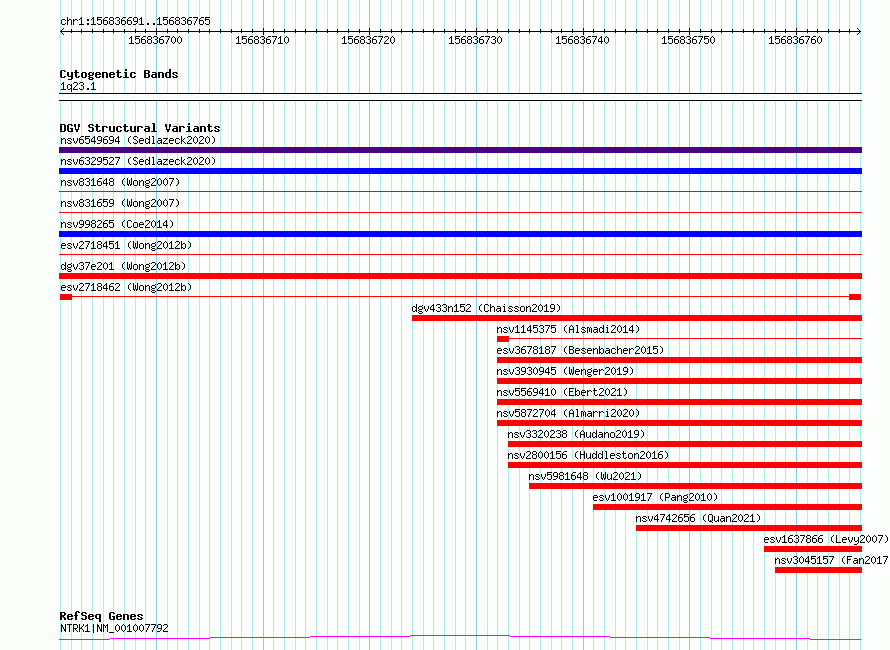
Task: Click the nsv998265 (Coe2014) label
Action: (117, 224)
